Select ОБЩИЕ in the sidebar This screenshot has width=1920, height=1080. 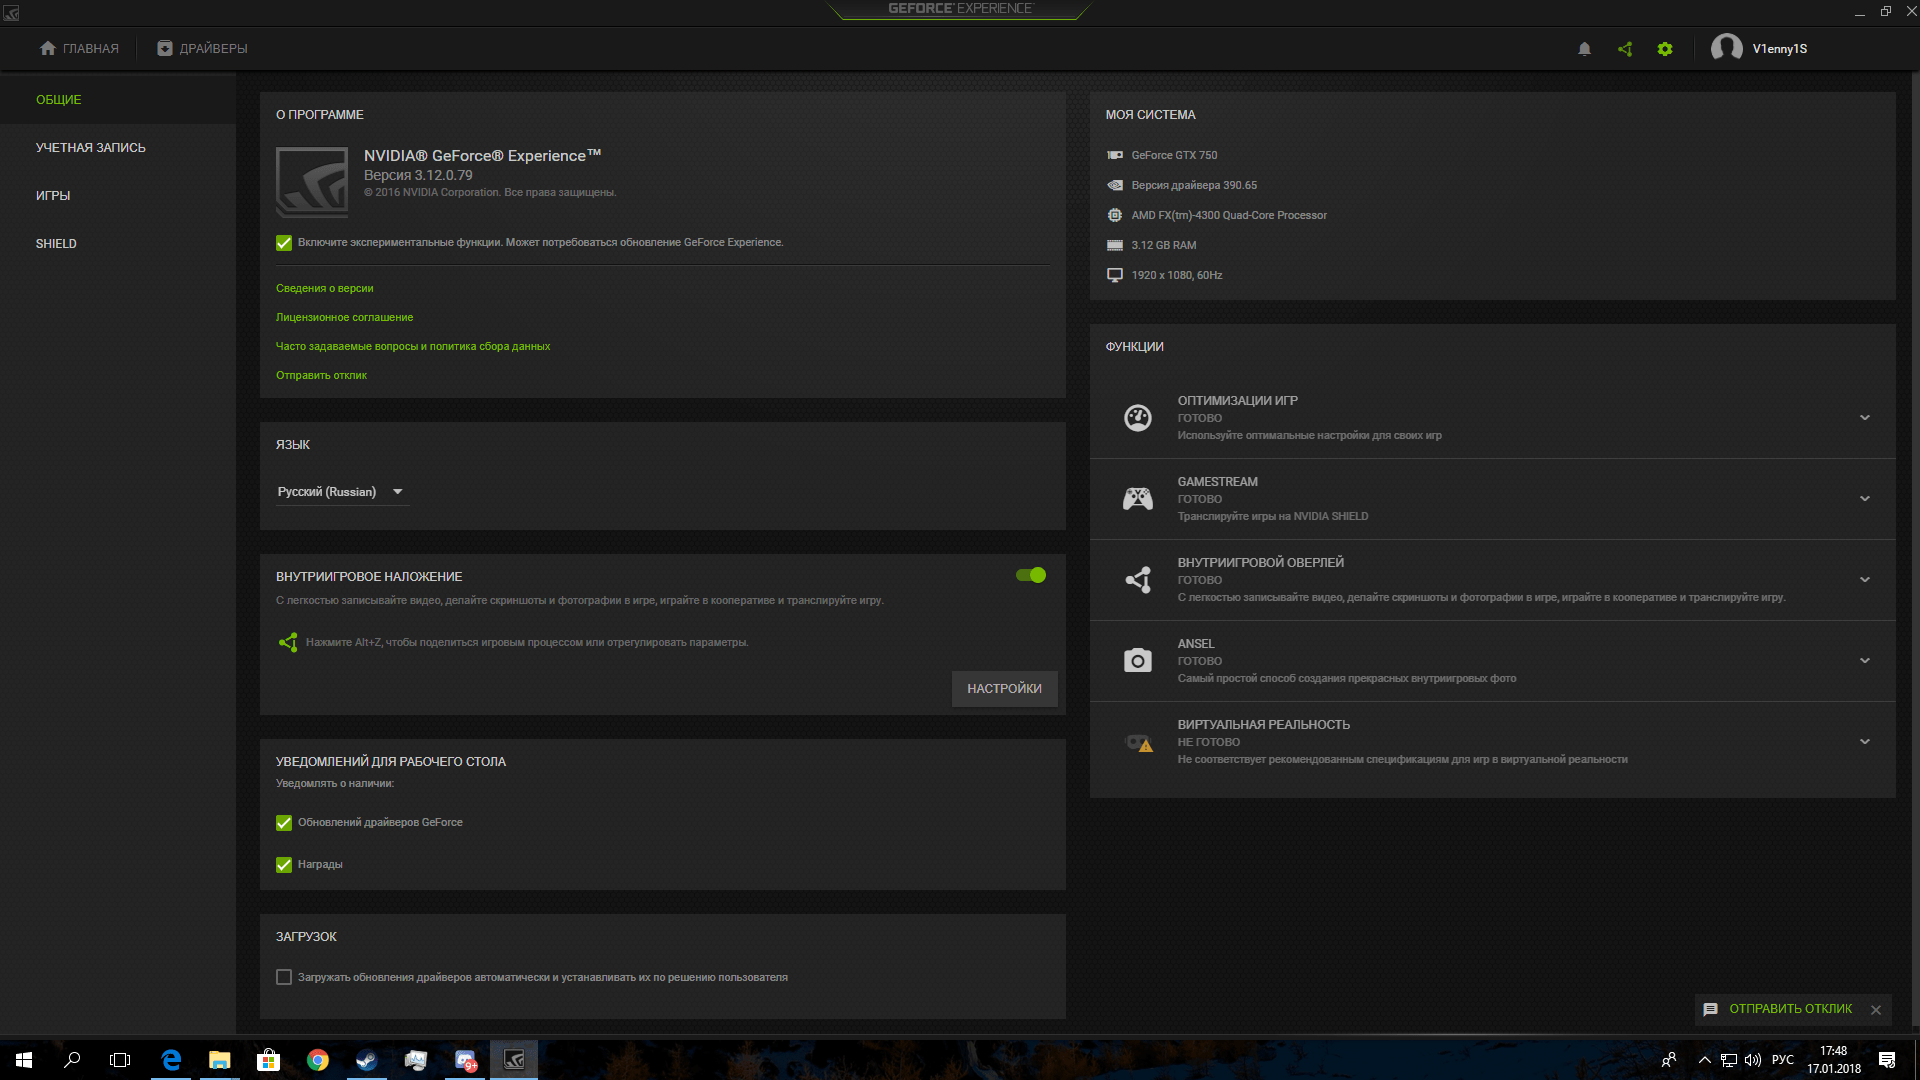pos(118,100)
